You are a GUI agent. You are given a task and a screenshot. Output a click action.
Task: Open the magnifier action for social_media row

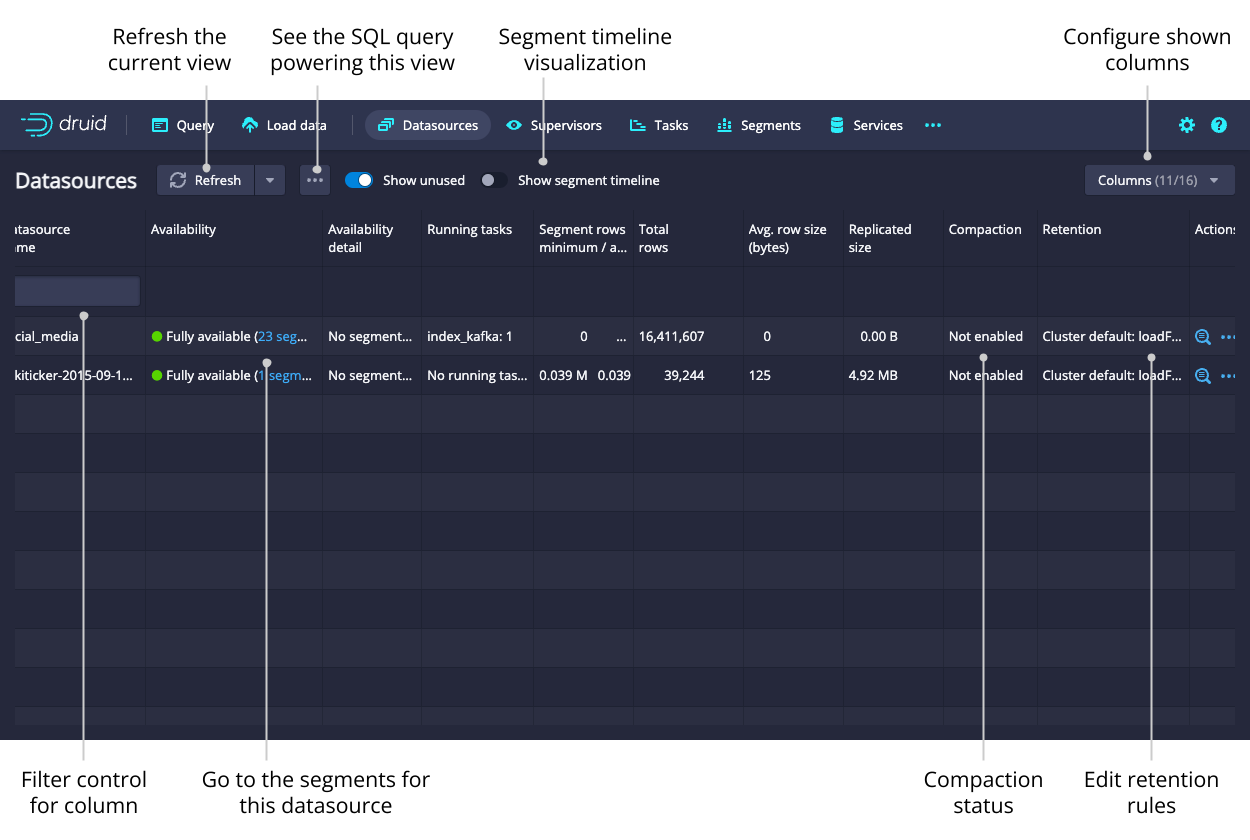pos(1203,337)
